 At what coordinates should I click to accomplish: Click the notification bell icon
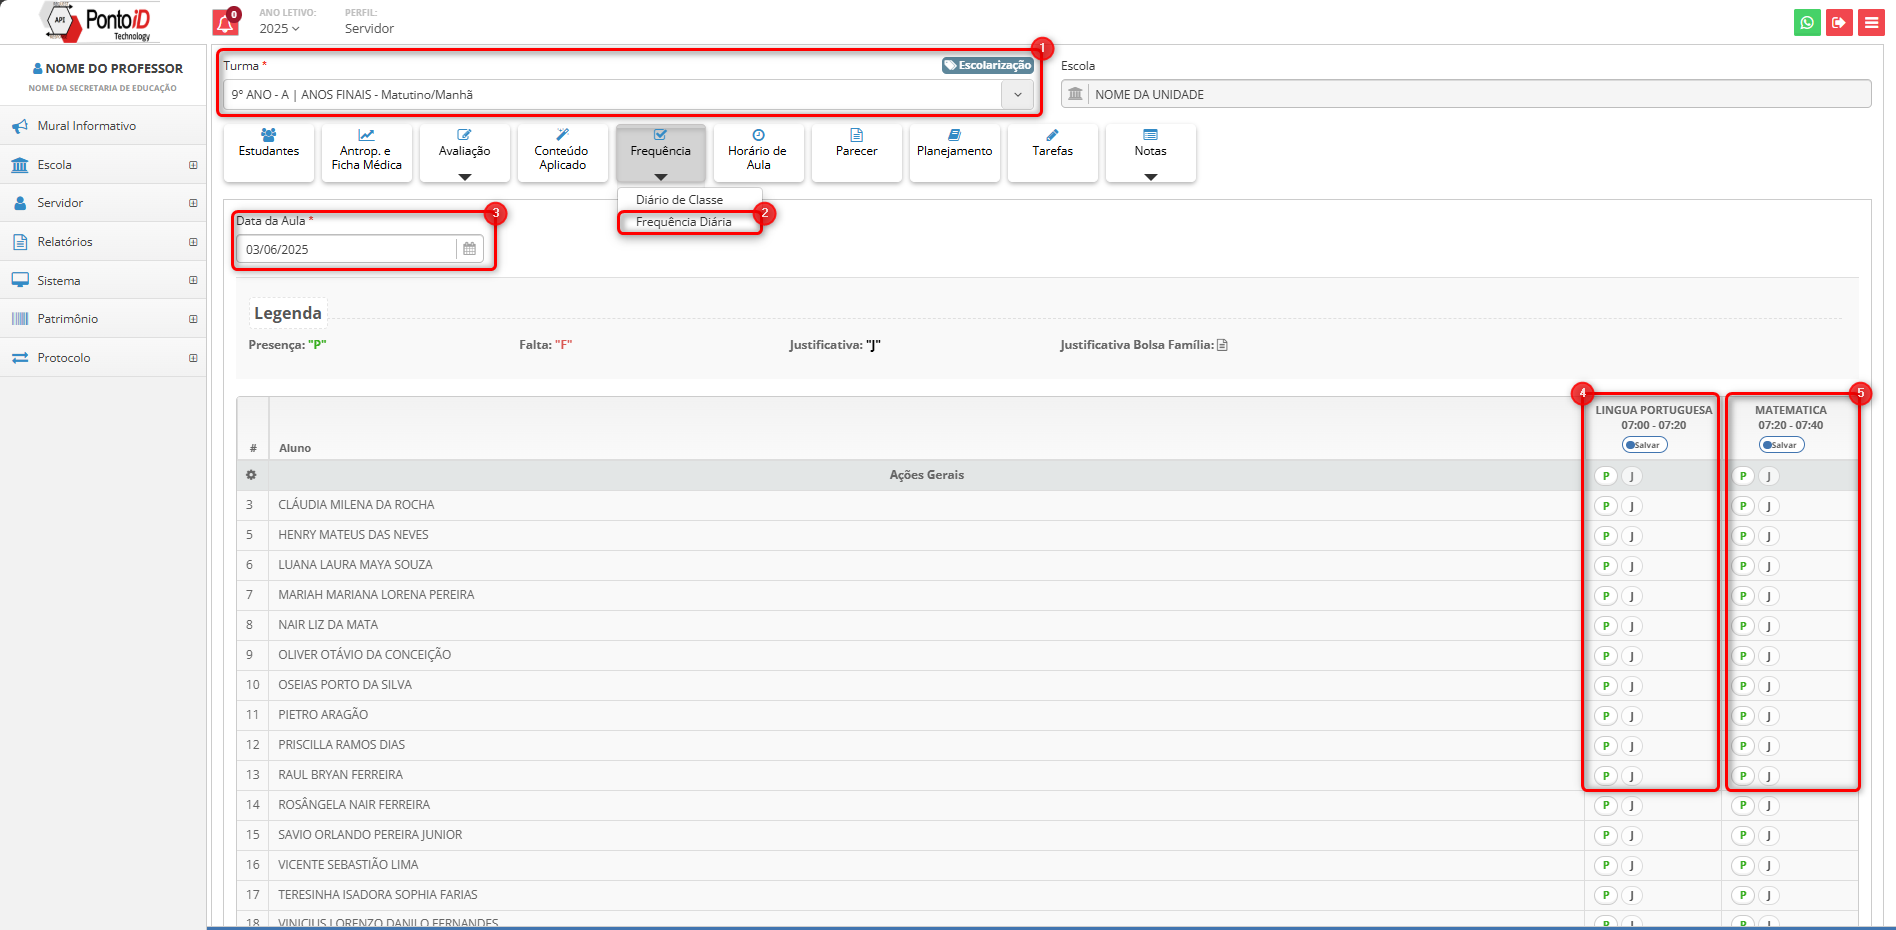click(x=225, y=23)
